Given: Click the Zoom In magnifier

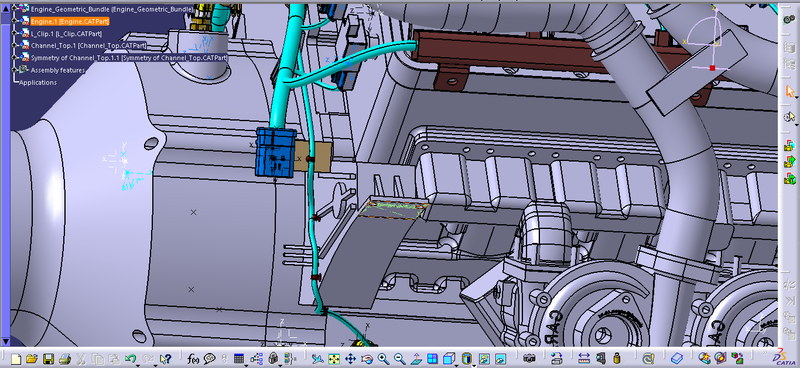Looking at the screenshot, I should [x=383, y=359].
